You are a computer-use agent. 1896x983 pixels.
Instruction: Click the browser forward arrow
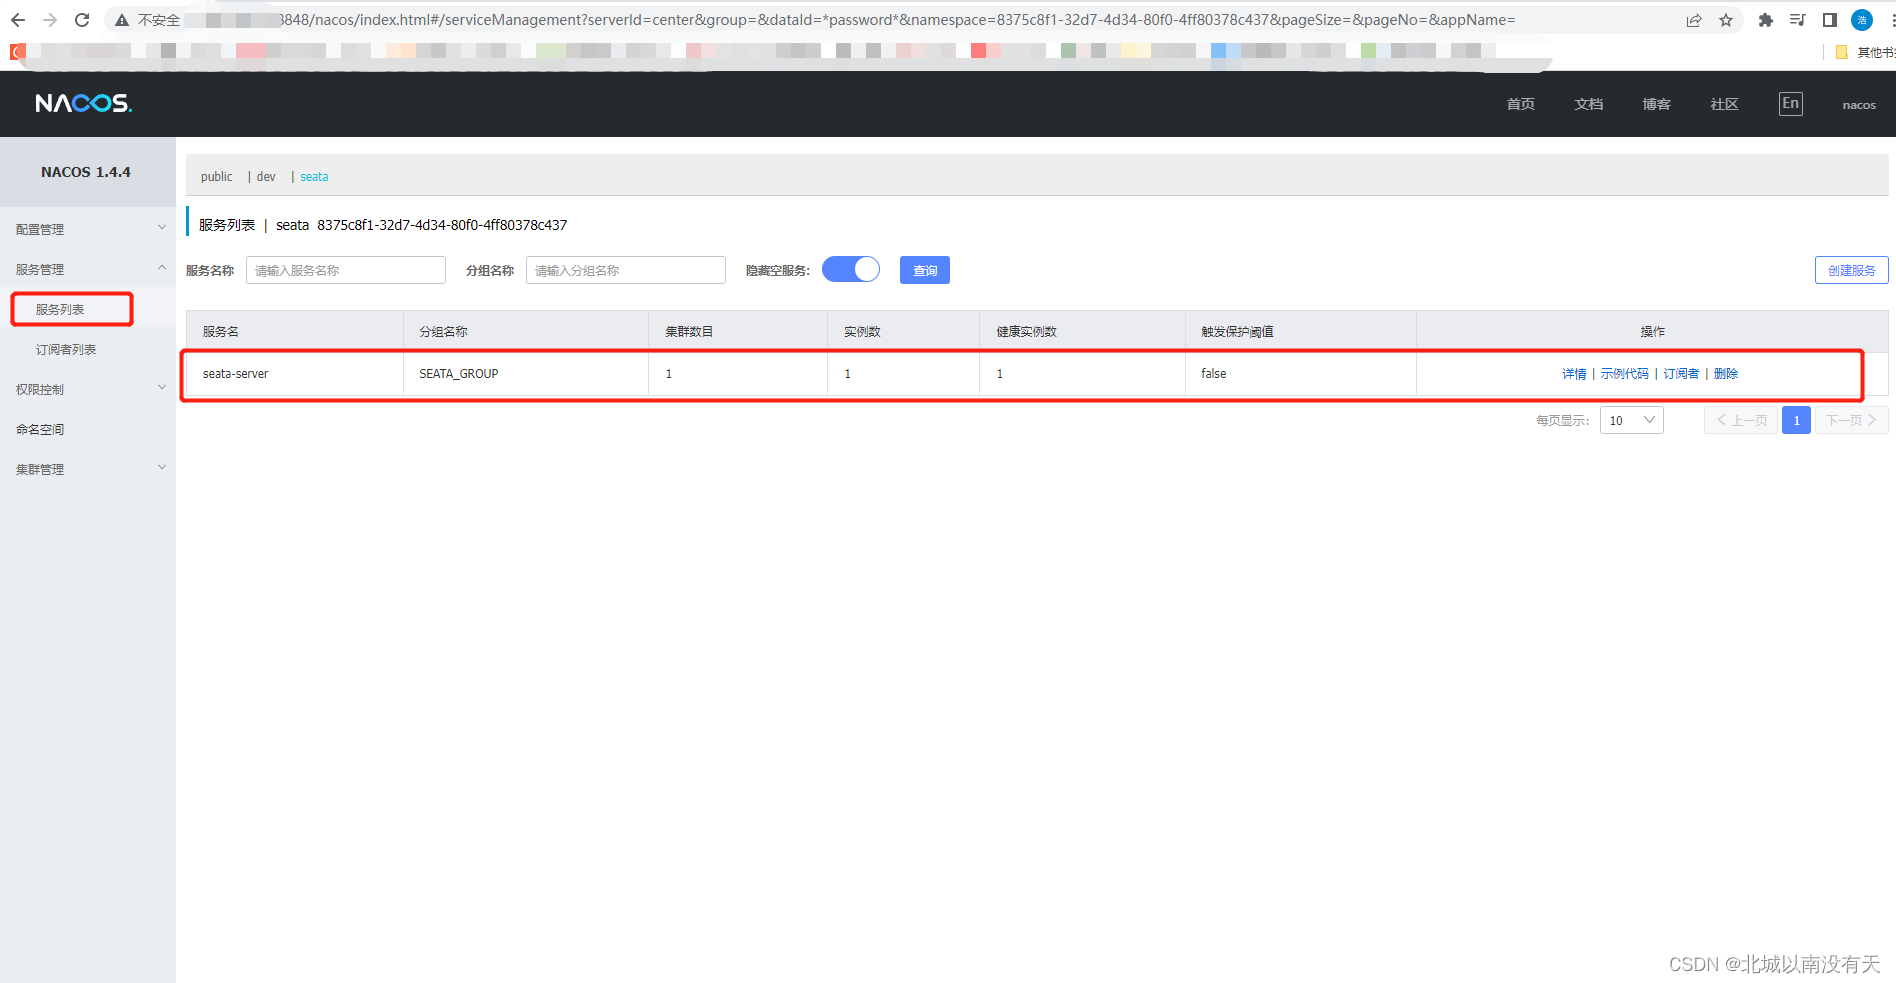tap(50, 20)
